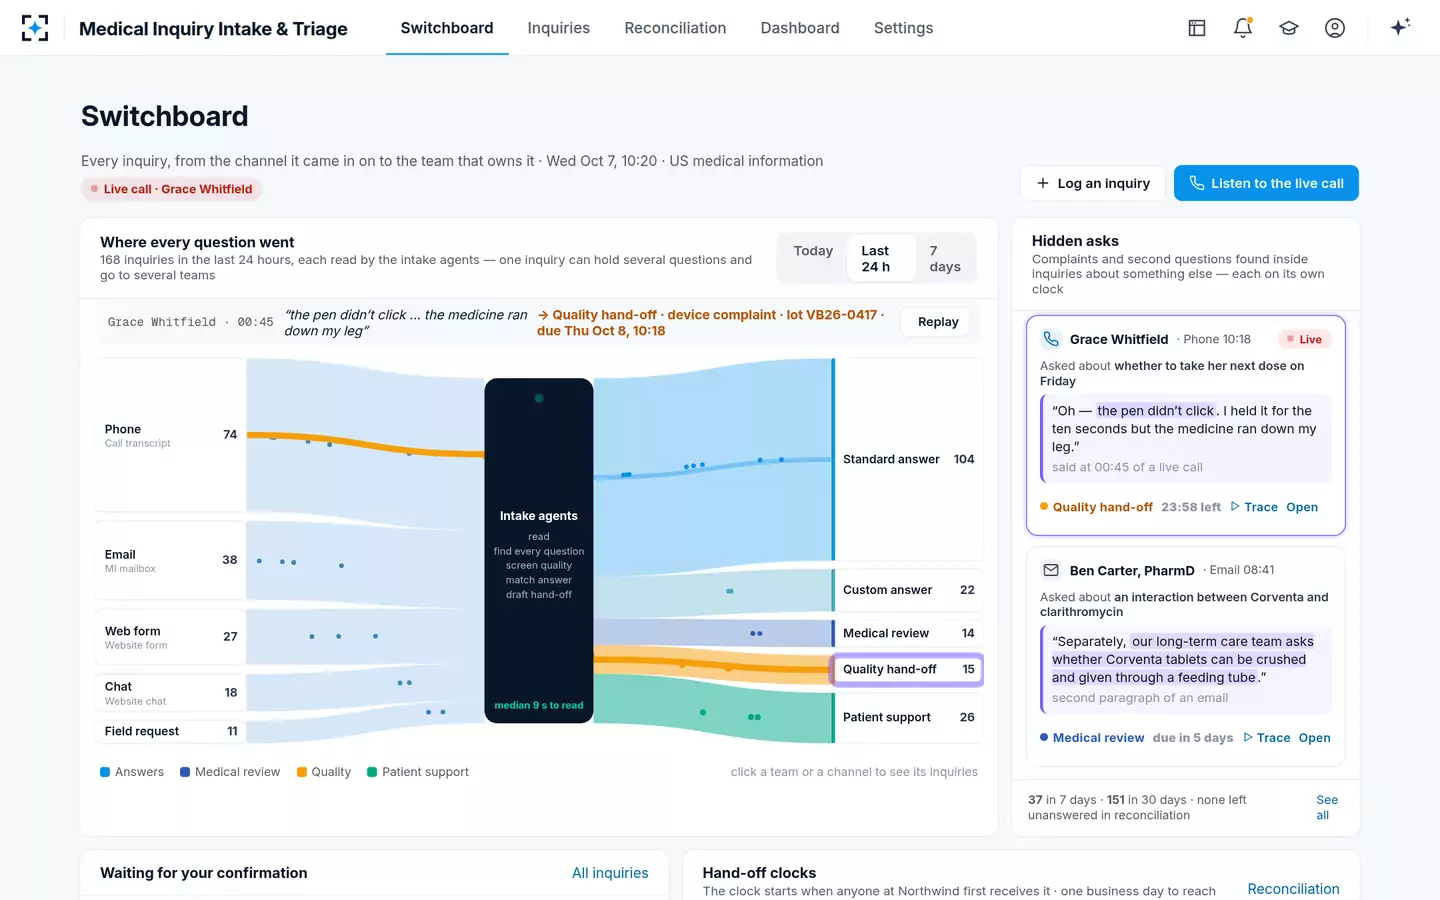Image resolution: width=1440 pixels, height=900 pixels.
Task: Select the Patient support team node
Action: 908,717
